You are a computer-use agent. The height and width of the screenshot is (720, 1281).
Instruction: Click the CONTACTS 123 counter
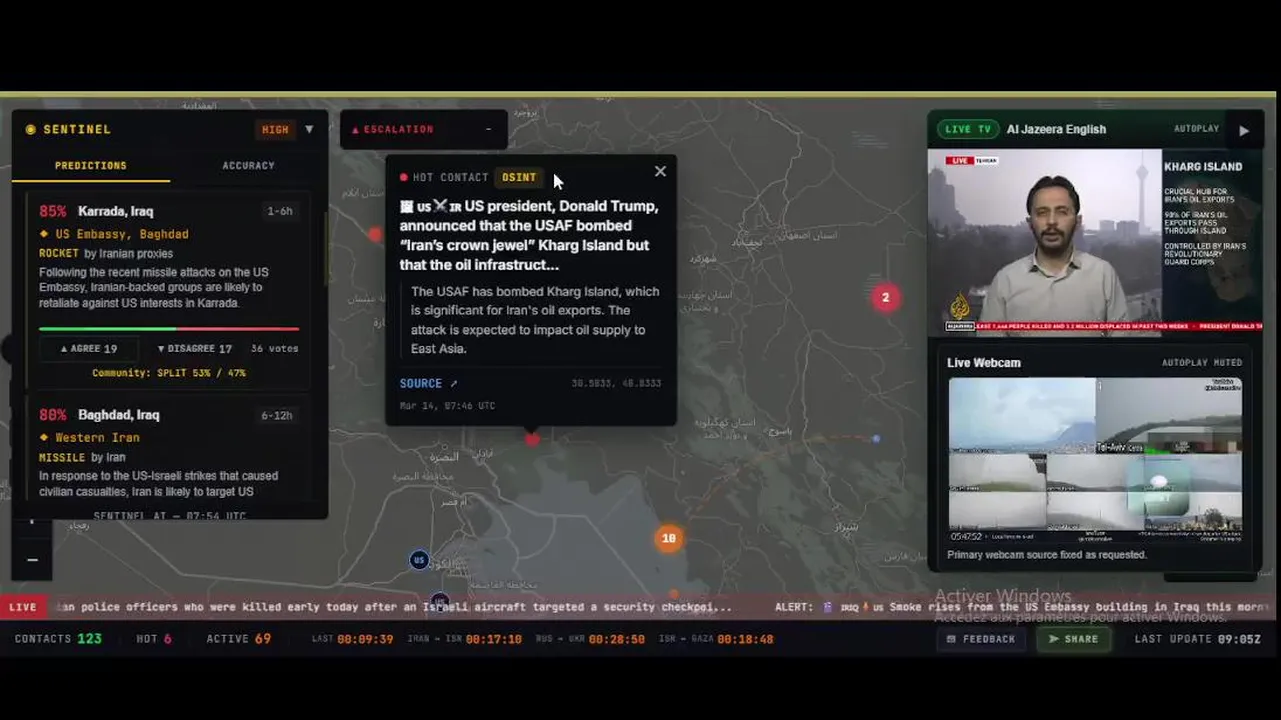(x=58, y=639)
